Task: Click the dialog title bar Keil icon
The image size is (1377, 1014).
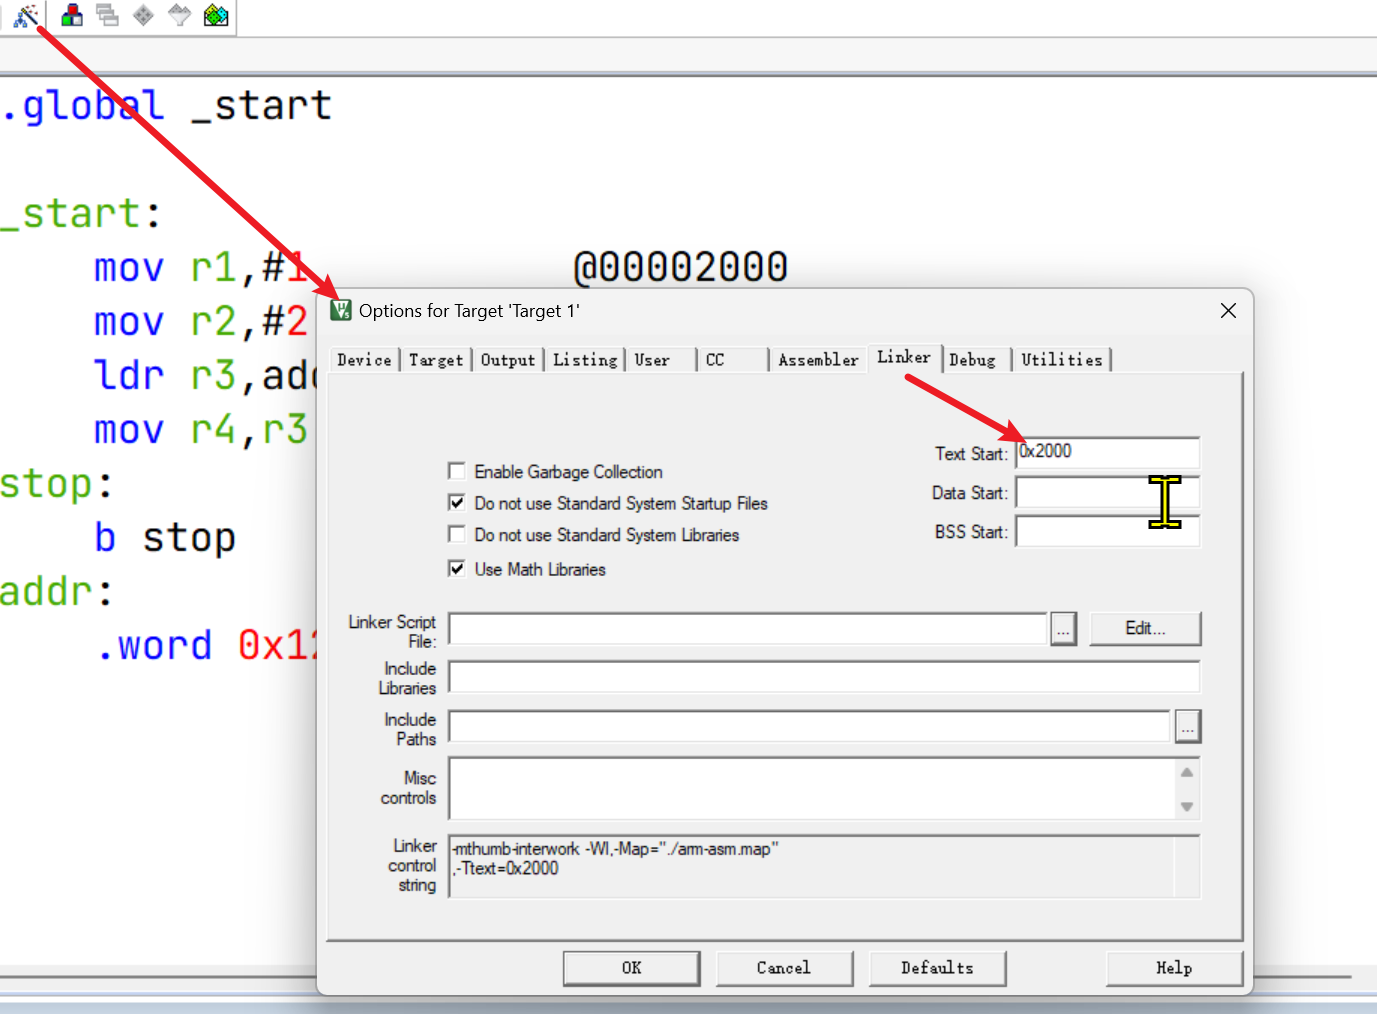Action: coord(341,310)
